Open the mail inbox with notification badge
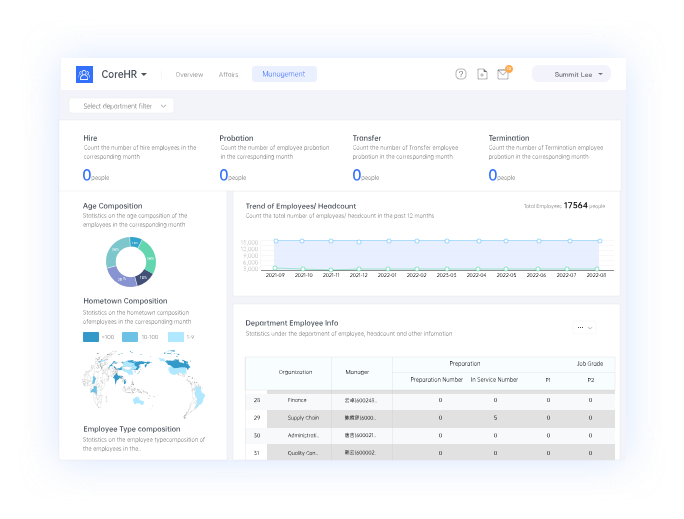This screenshot has height=519, width=684. pos(503,74)
